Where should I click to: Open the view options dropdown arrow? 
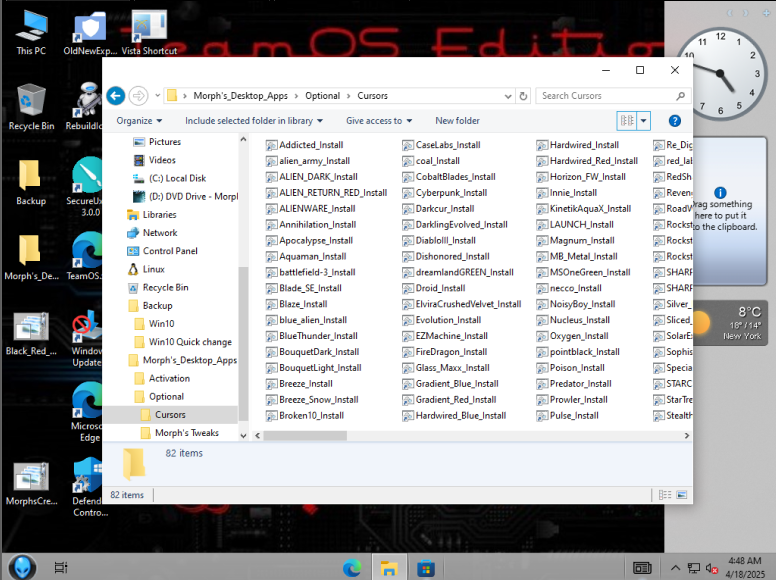tap(643, 121)
